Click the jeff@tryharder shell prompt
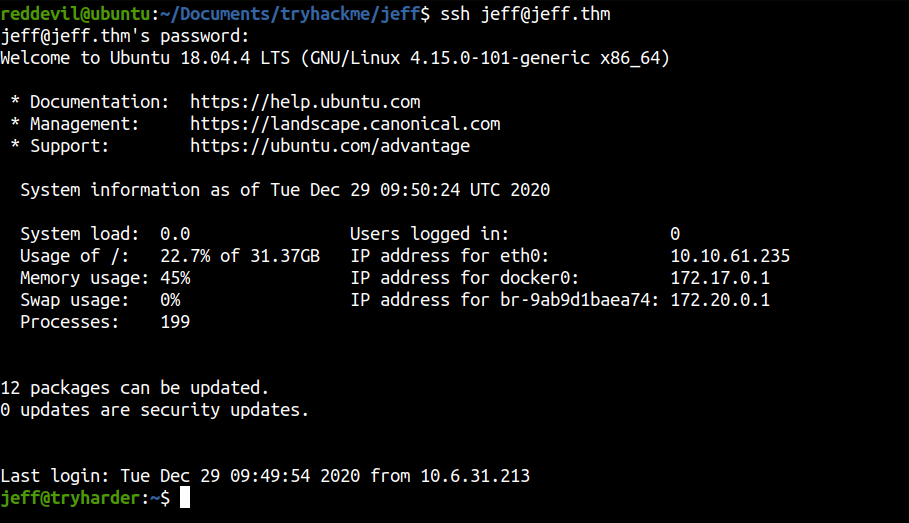Screen dimensions: 909x523 click(70, 497)
